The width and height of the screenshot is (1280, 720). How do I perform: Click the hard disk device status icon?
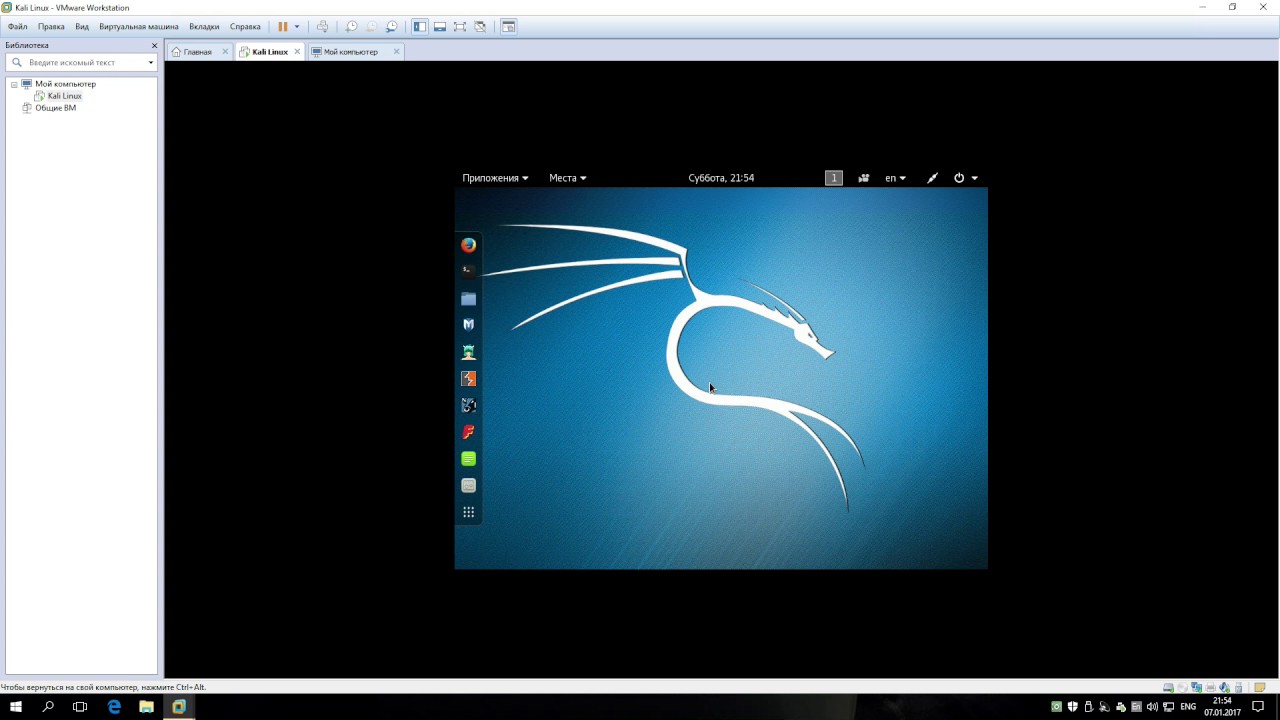pyautogui.click(x=1168, y=688)
